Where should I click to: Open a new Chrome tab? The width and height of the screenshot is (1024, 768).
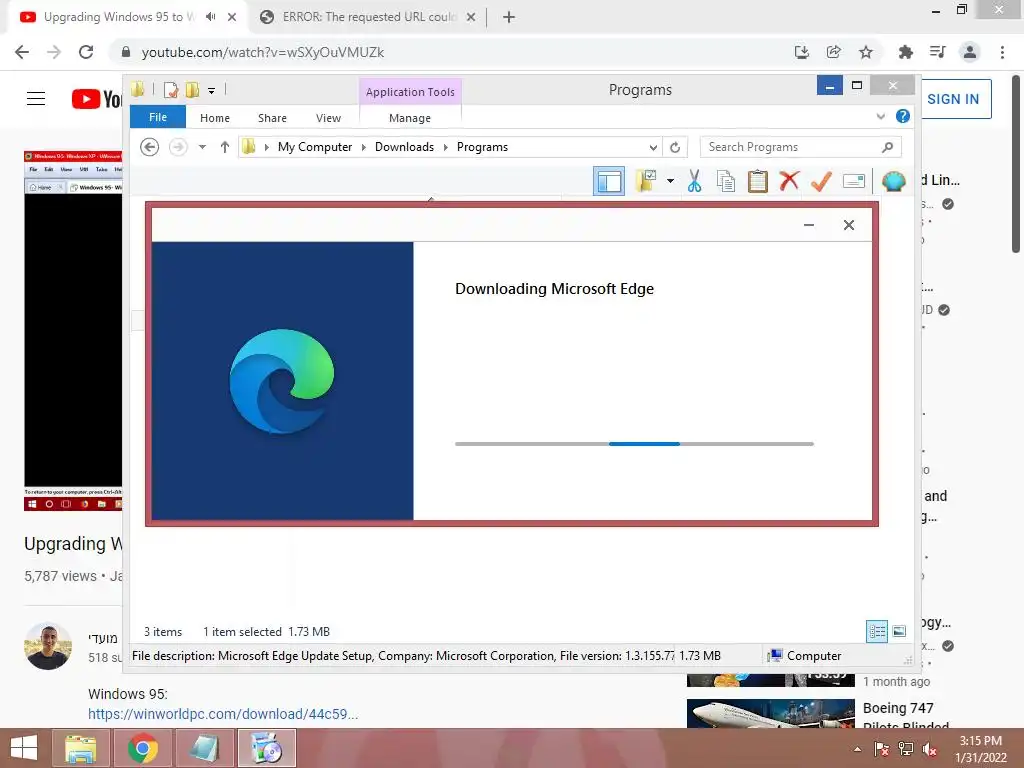point(509,18)
